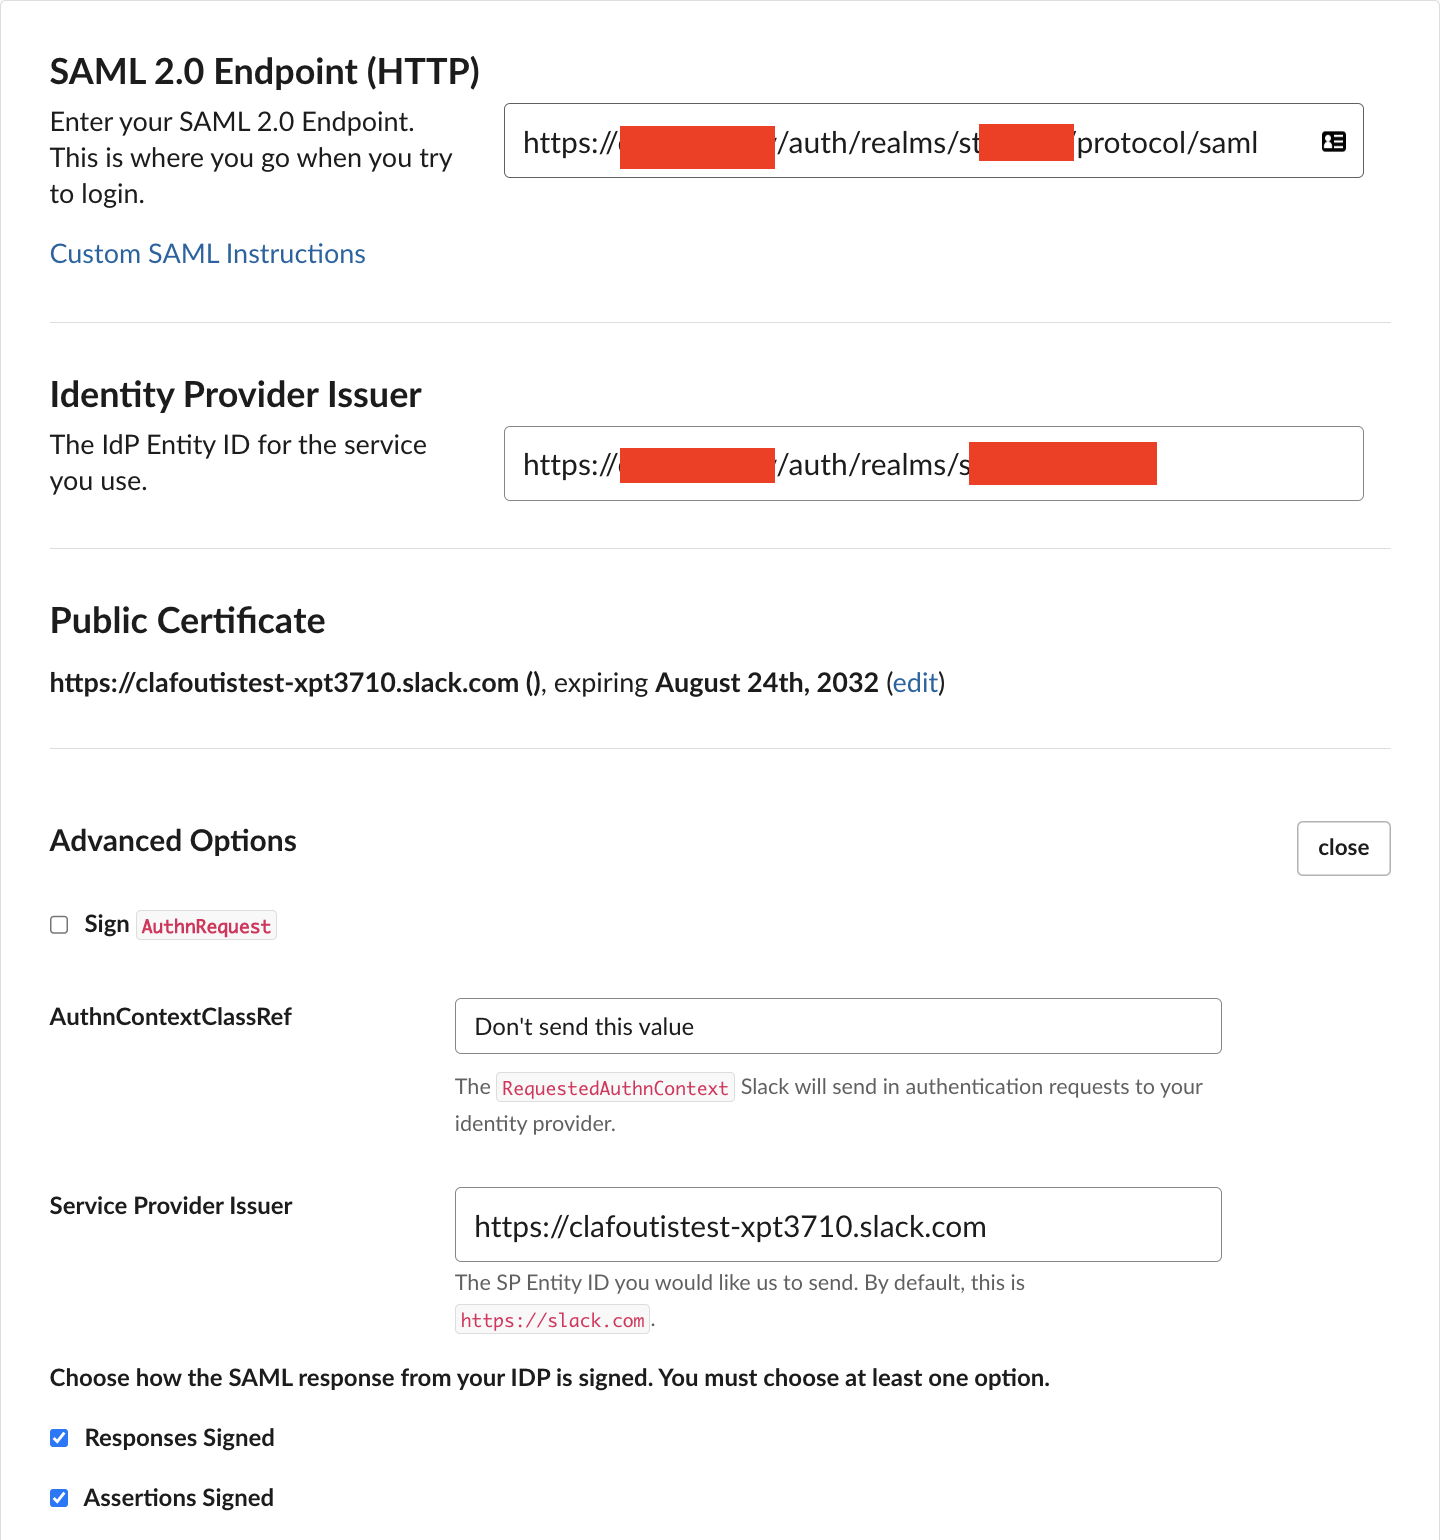Click the Advanced Options heading
This screenshot has width=1440, height=1540.
[x=172, y=840]
